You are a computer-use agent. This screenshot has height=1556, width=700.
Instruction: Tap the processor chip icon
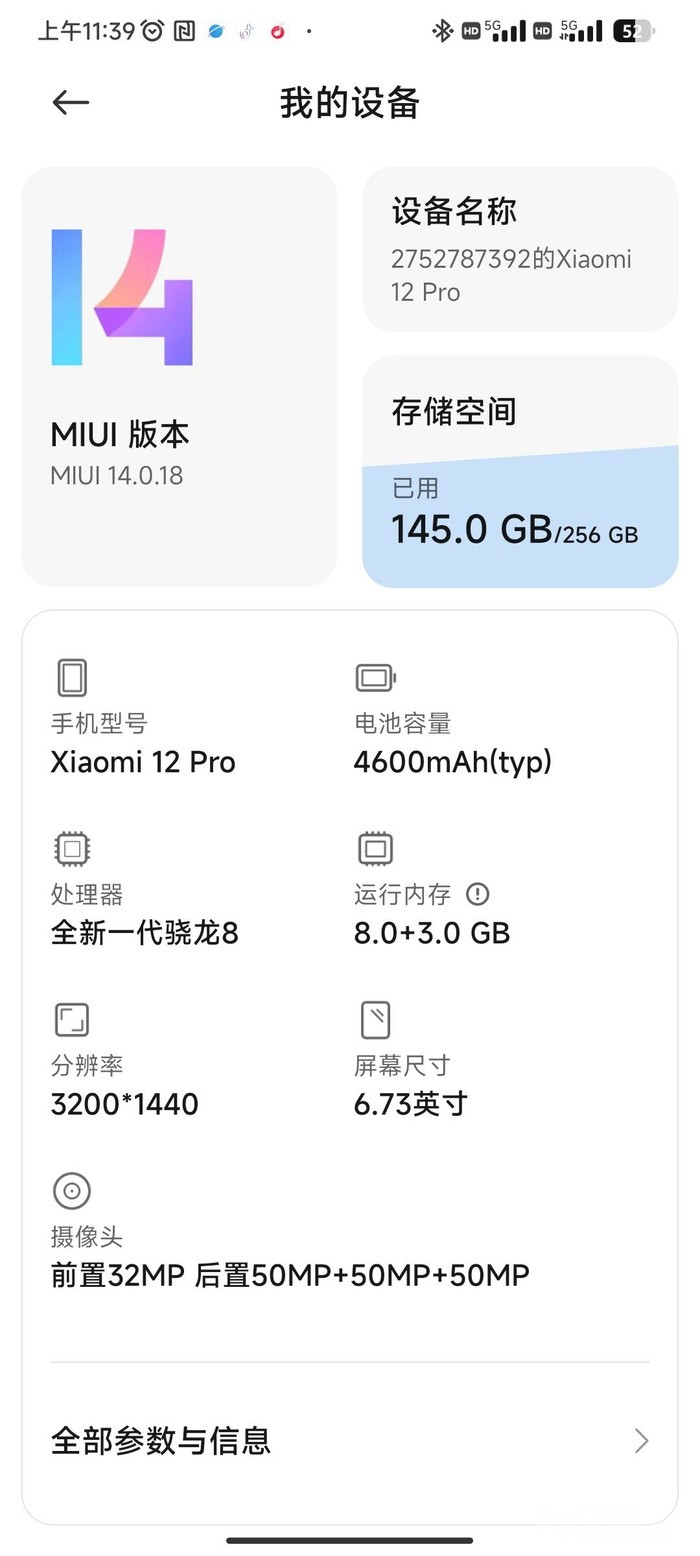click(72, 849)
